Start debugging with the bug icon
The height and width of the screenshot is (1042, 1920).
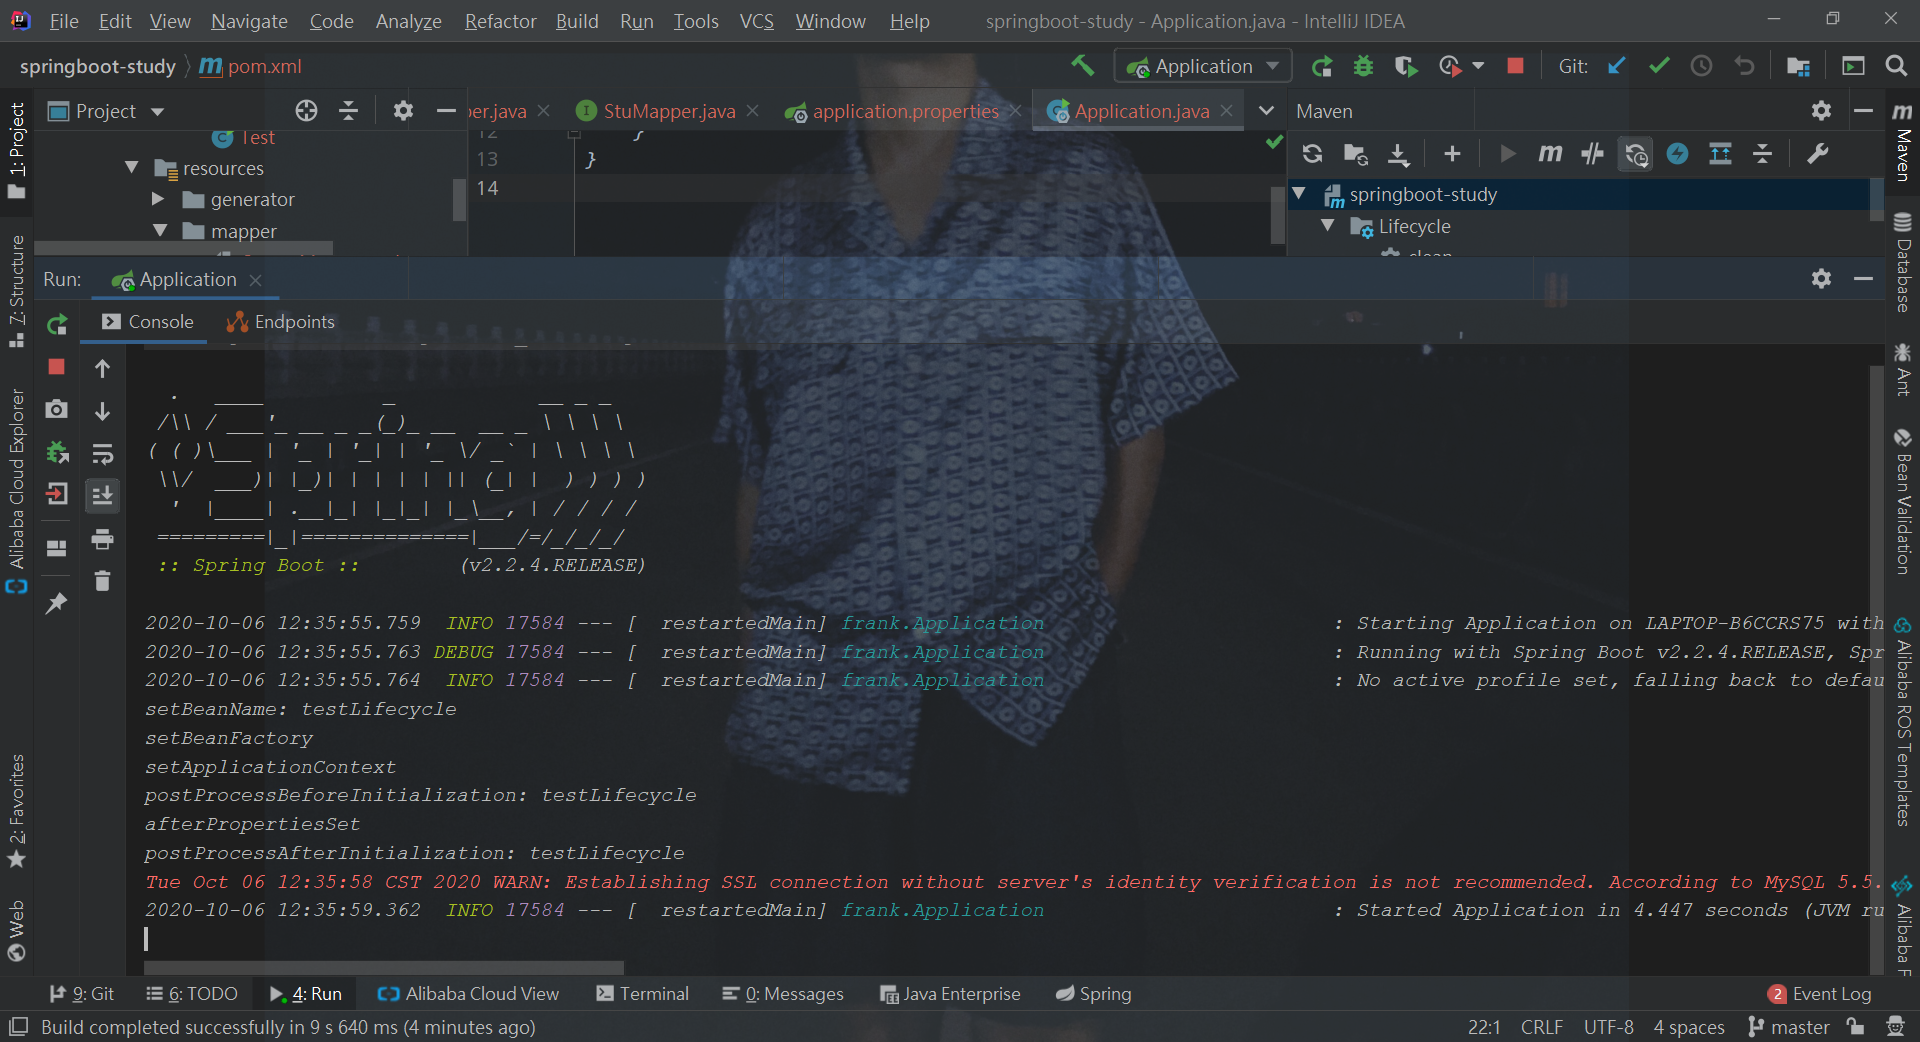point(1363,66)
